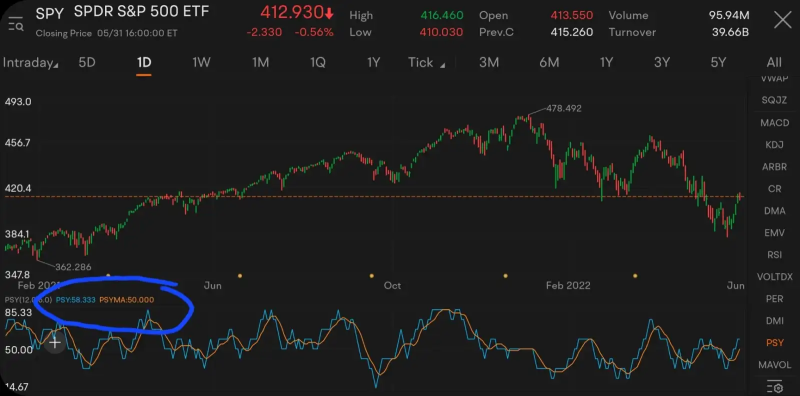Expand the Intraday interval dropdown
Image resolution: width=800 pixels, height=396 pixels.
point(30,63)
